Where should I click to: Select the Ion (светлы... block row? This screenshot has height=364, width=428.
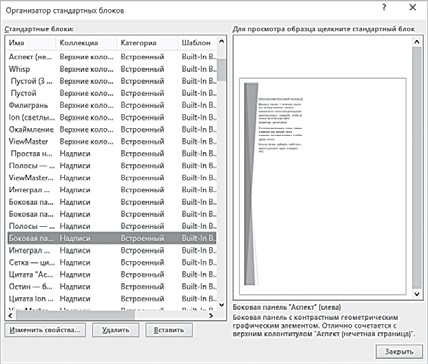coord(112,117)
